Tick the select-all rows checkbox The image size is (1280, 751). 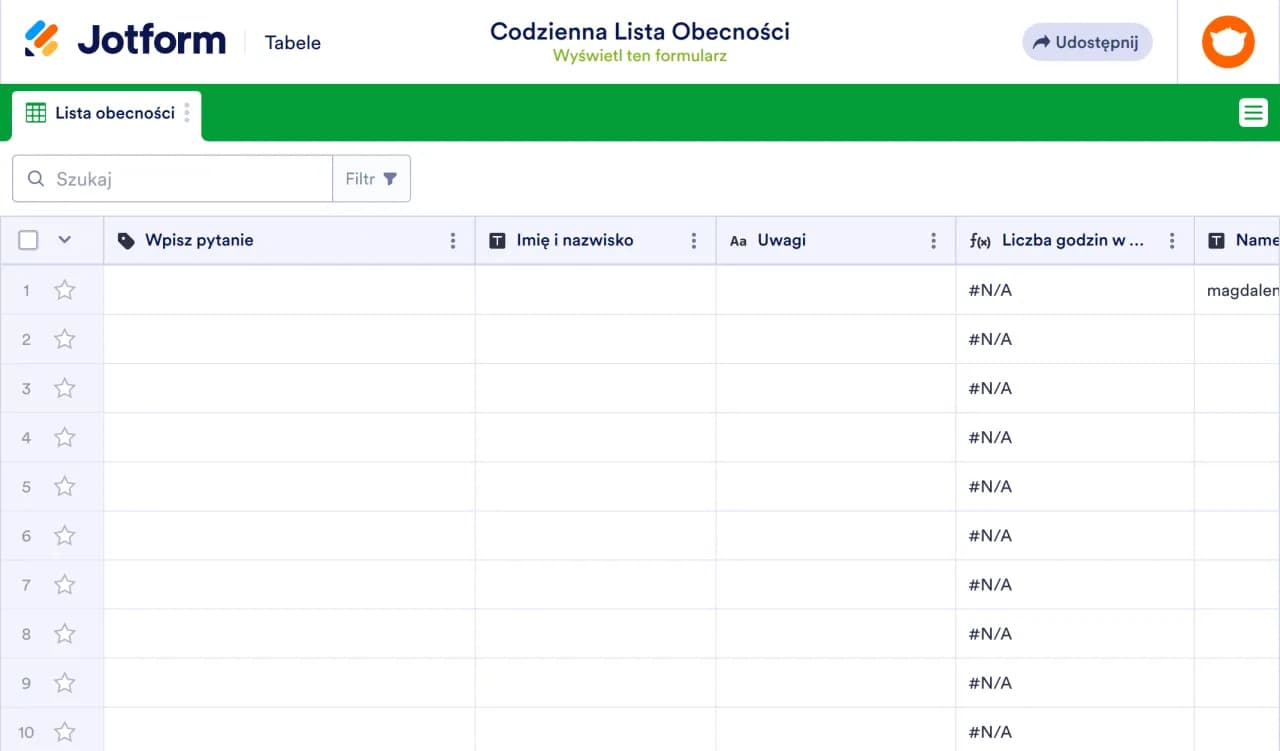click(x=29, y=240)
